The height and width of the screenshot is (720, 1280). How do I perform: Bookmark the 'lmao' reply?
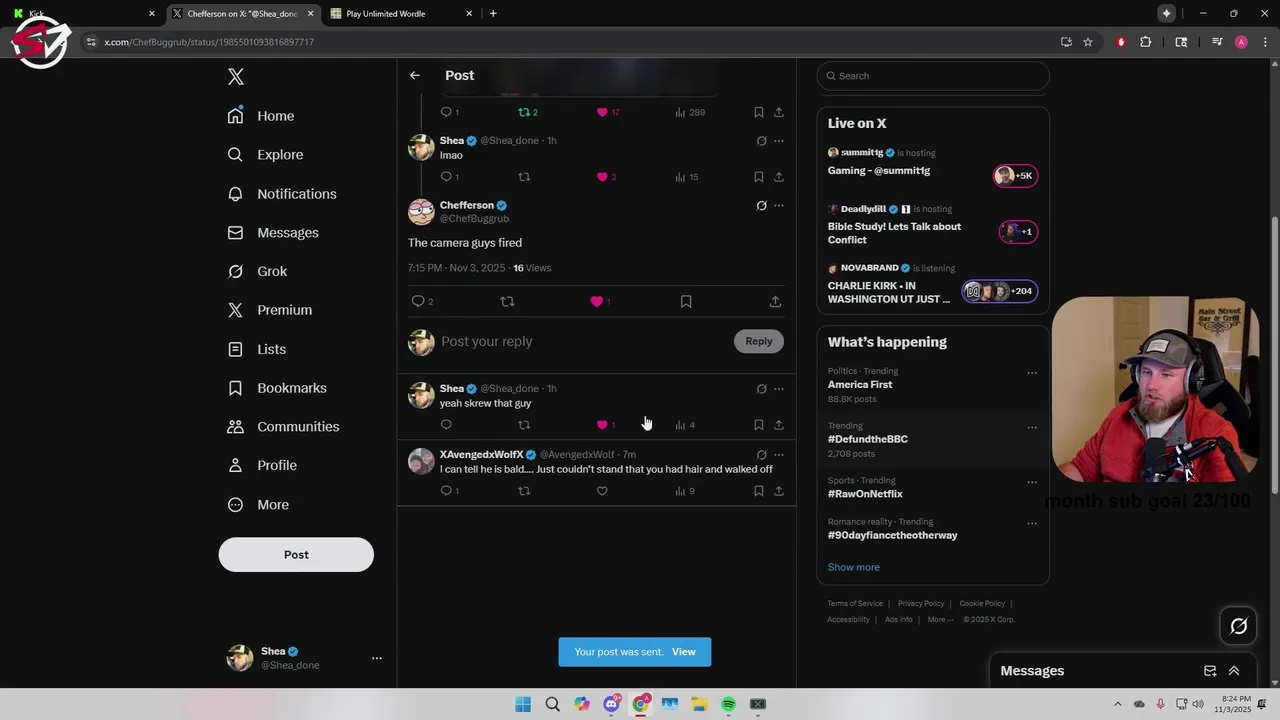pyautogui.click(x=759, y=177)
